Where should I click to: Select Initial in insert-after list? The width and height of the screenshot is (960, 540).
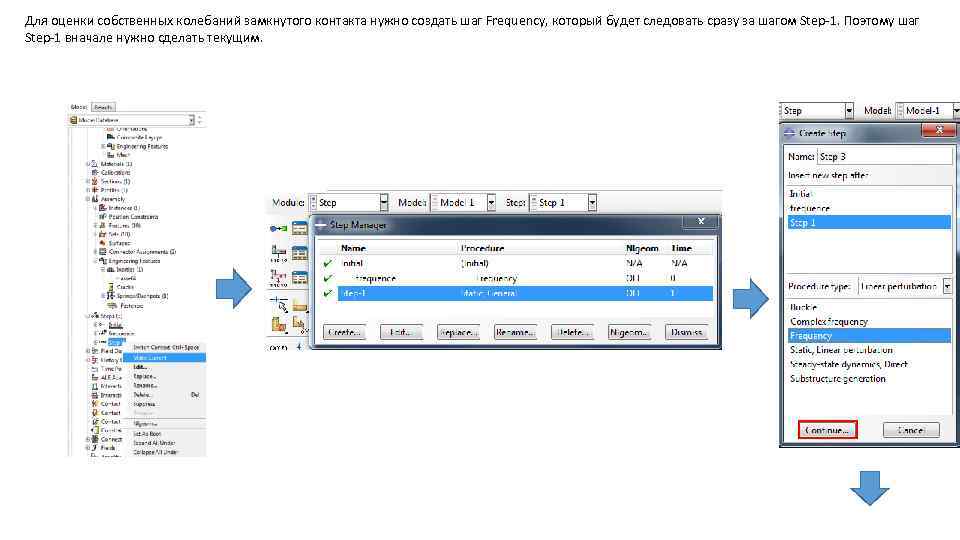click(x=869, y=193)
